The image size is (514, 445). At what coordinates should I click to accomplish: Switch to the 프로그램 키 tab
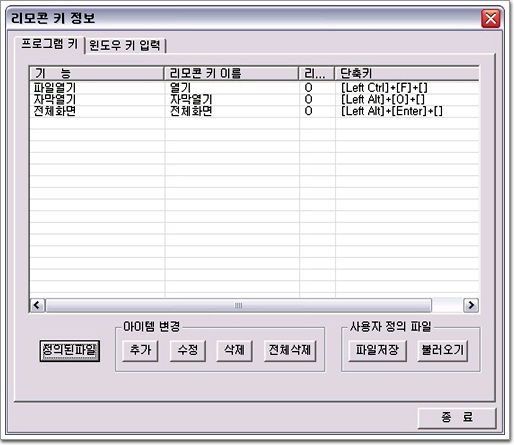pyautogui.click(x=49, y=44)
